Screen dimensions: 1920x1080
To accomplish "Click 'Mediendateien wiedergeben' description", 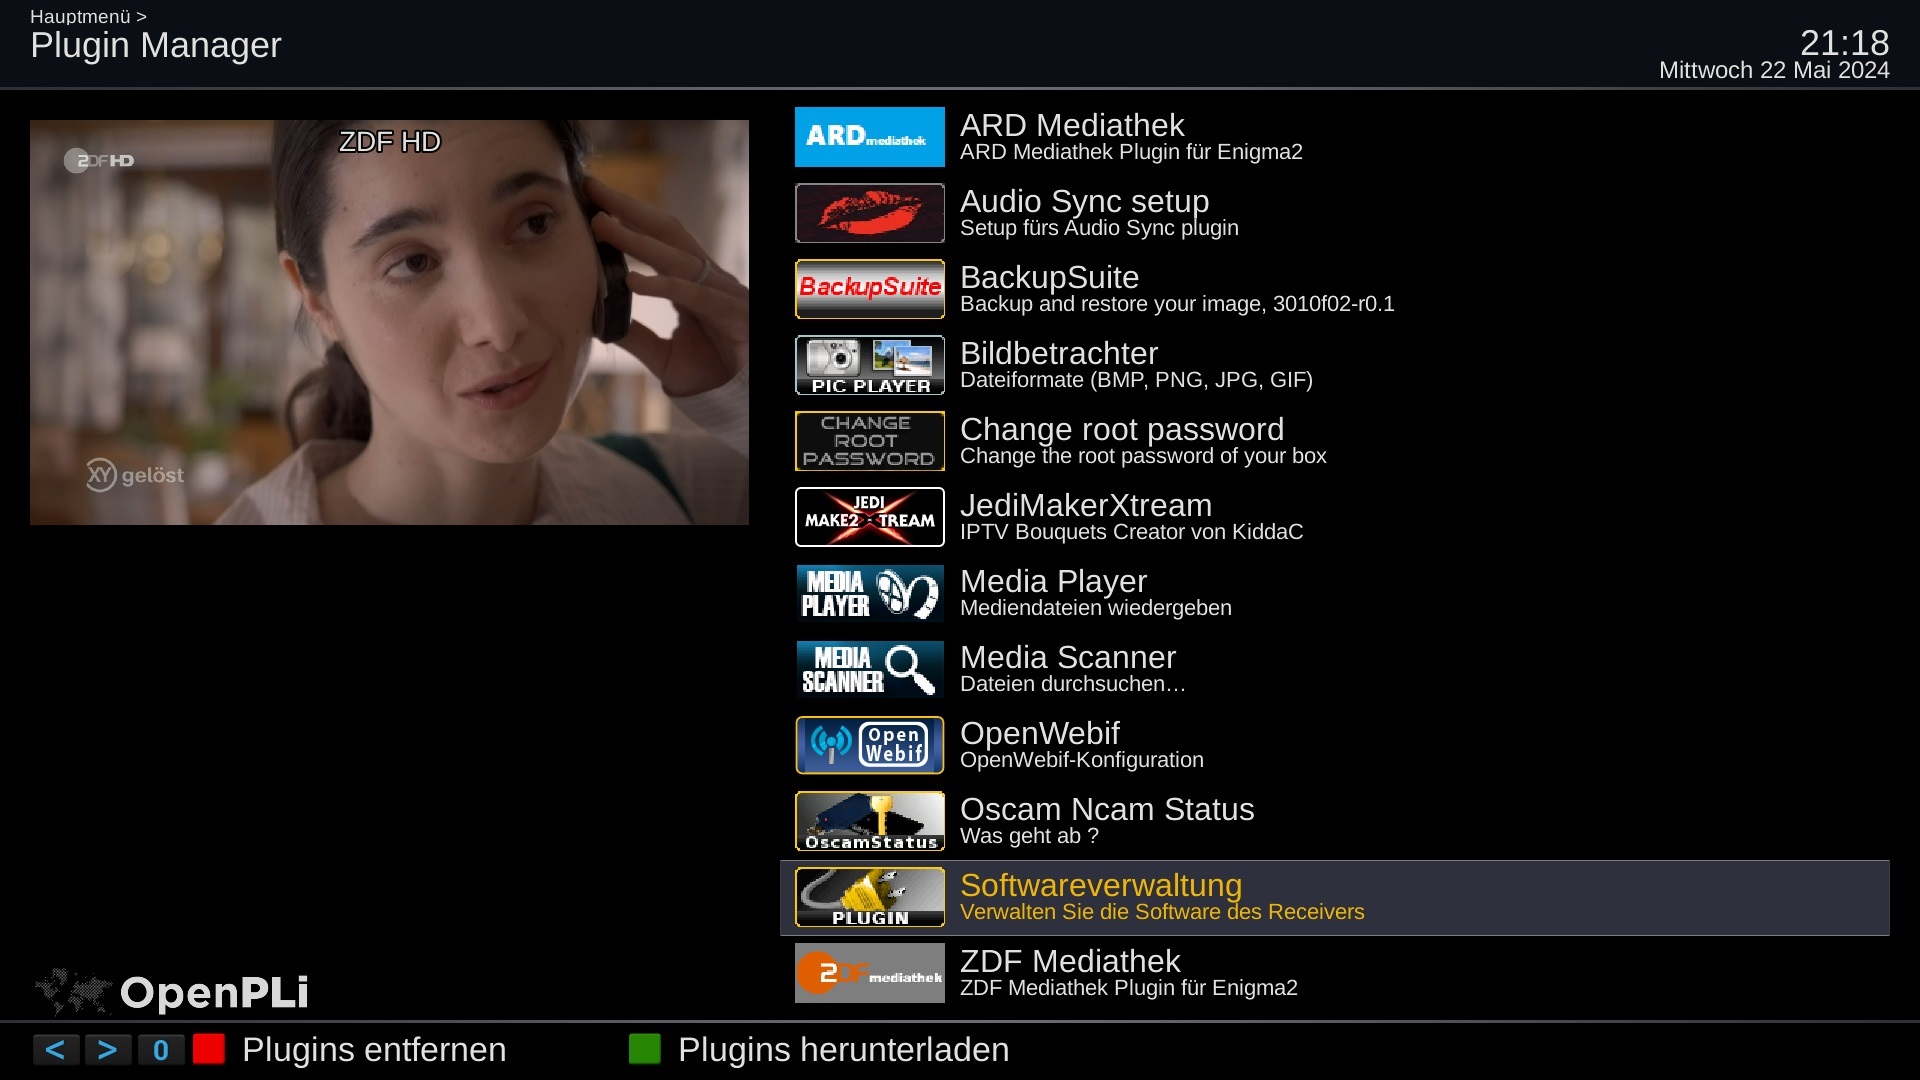I will 1096,608.
